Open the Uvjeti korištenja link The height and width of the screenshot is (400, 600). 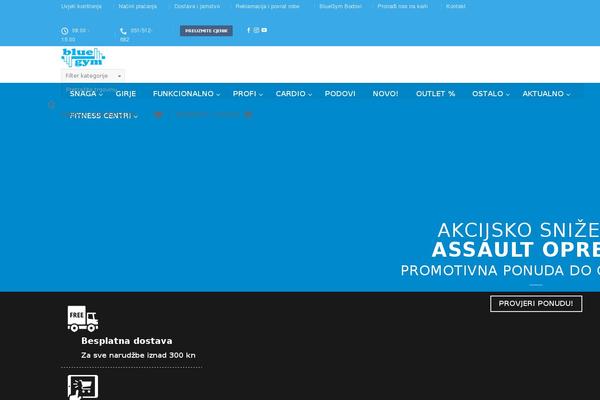(x=82, y=6)
